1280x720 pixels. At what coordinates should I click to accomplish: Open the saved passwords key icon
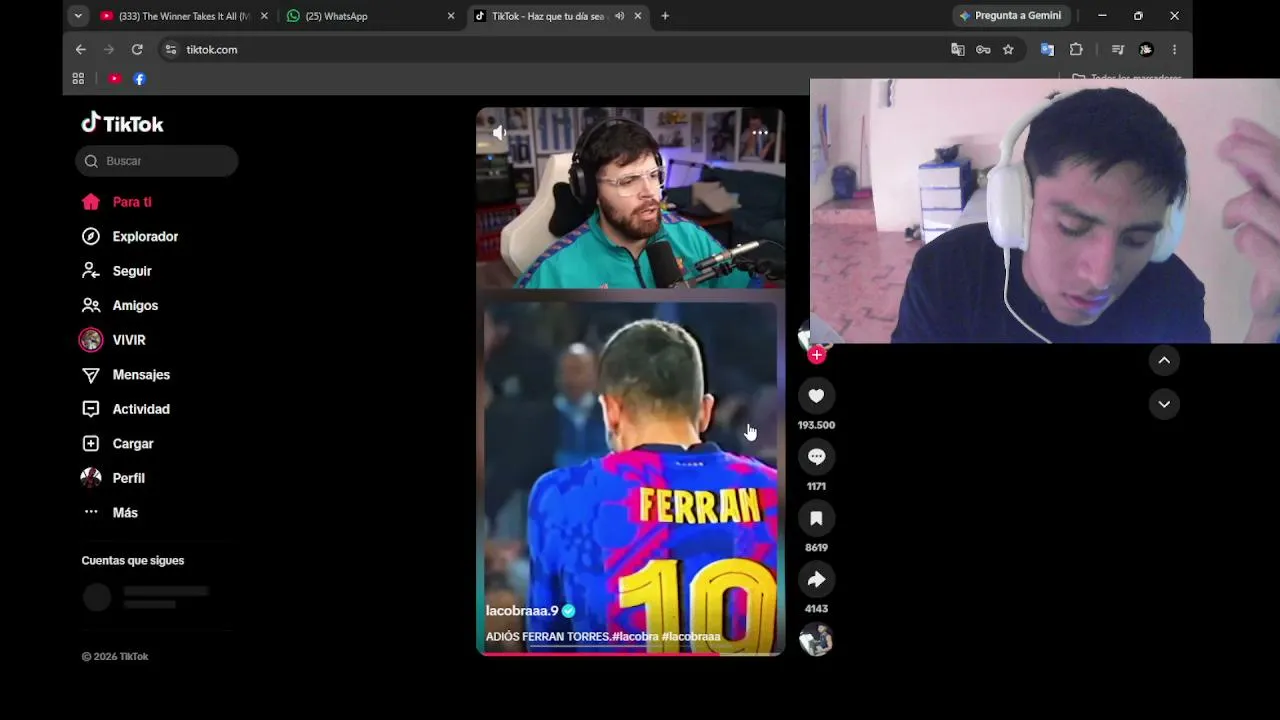click(x=983, y=50)
